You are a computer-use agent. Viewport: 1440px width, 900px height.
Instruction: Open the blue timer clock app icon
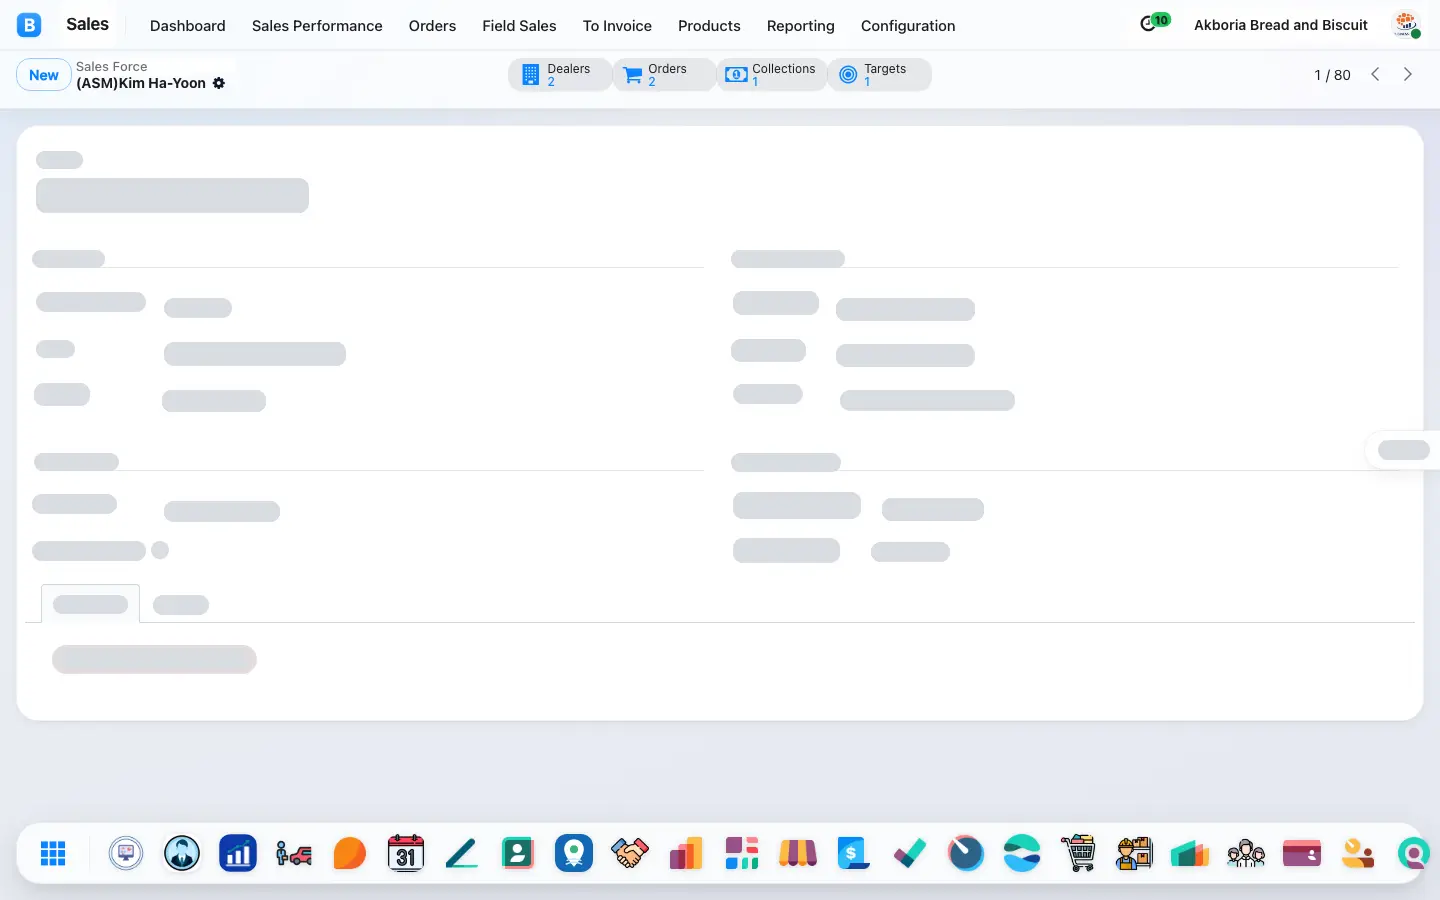966,853
